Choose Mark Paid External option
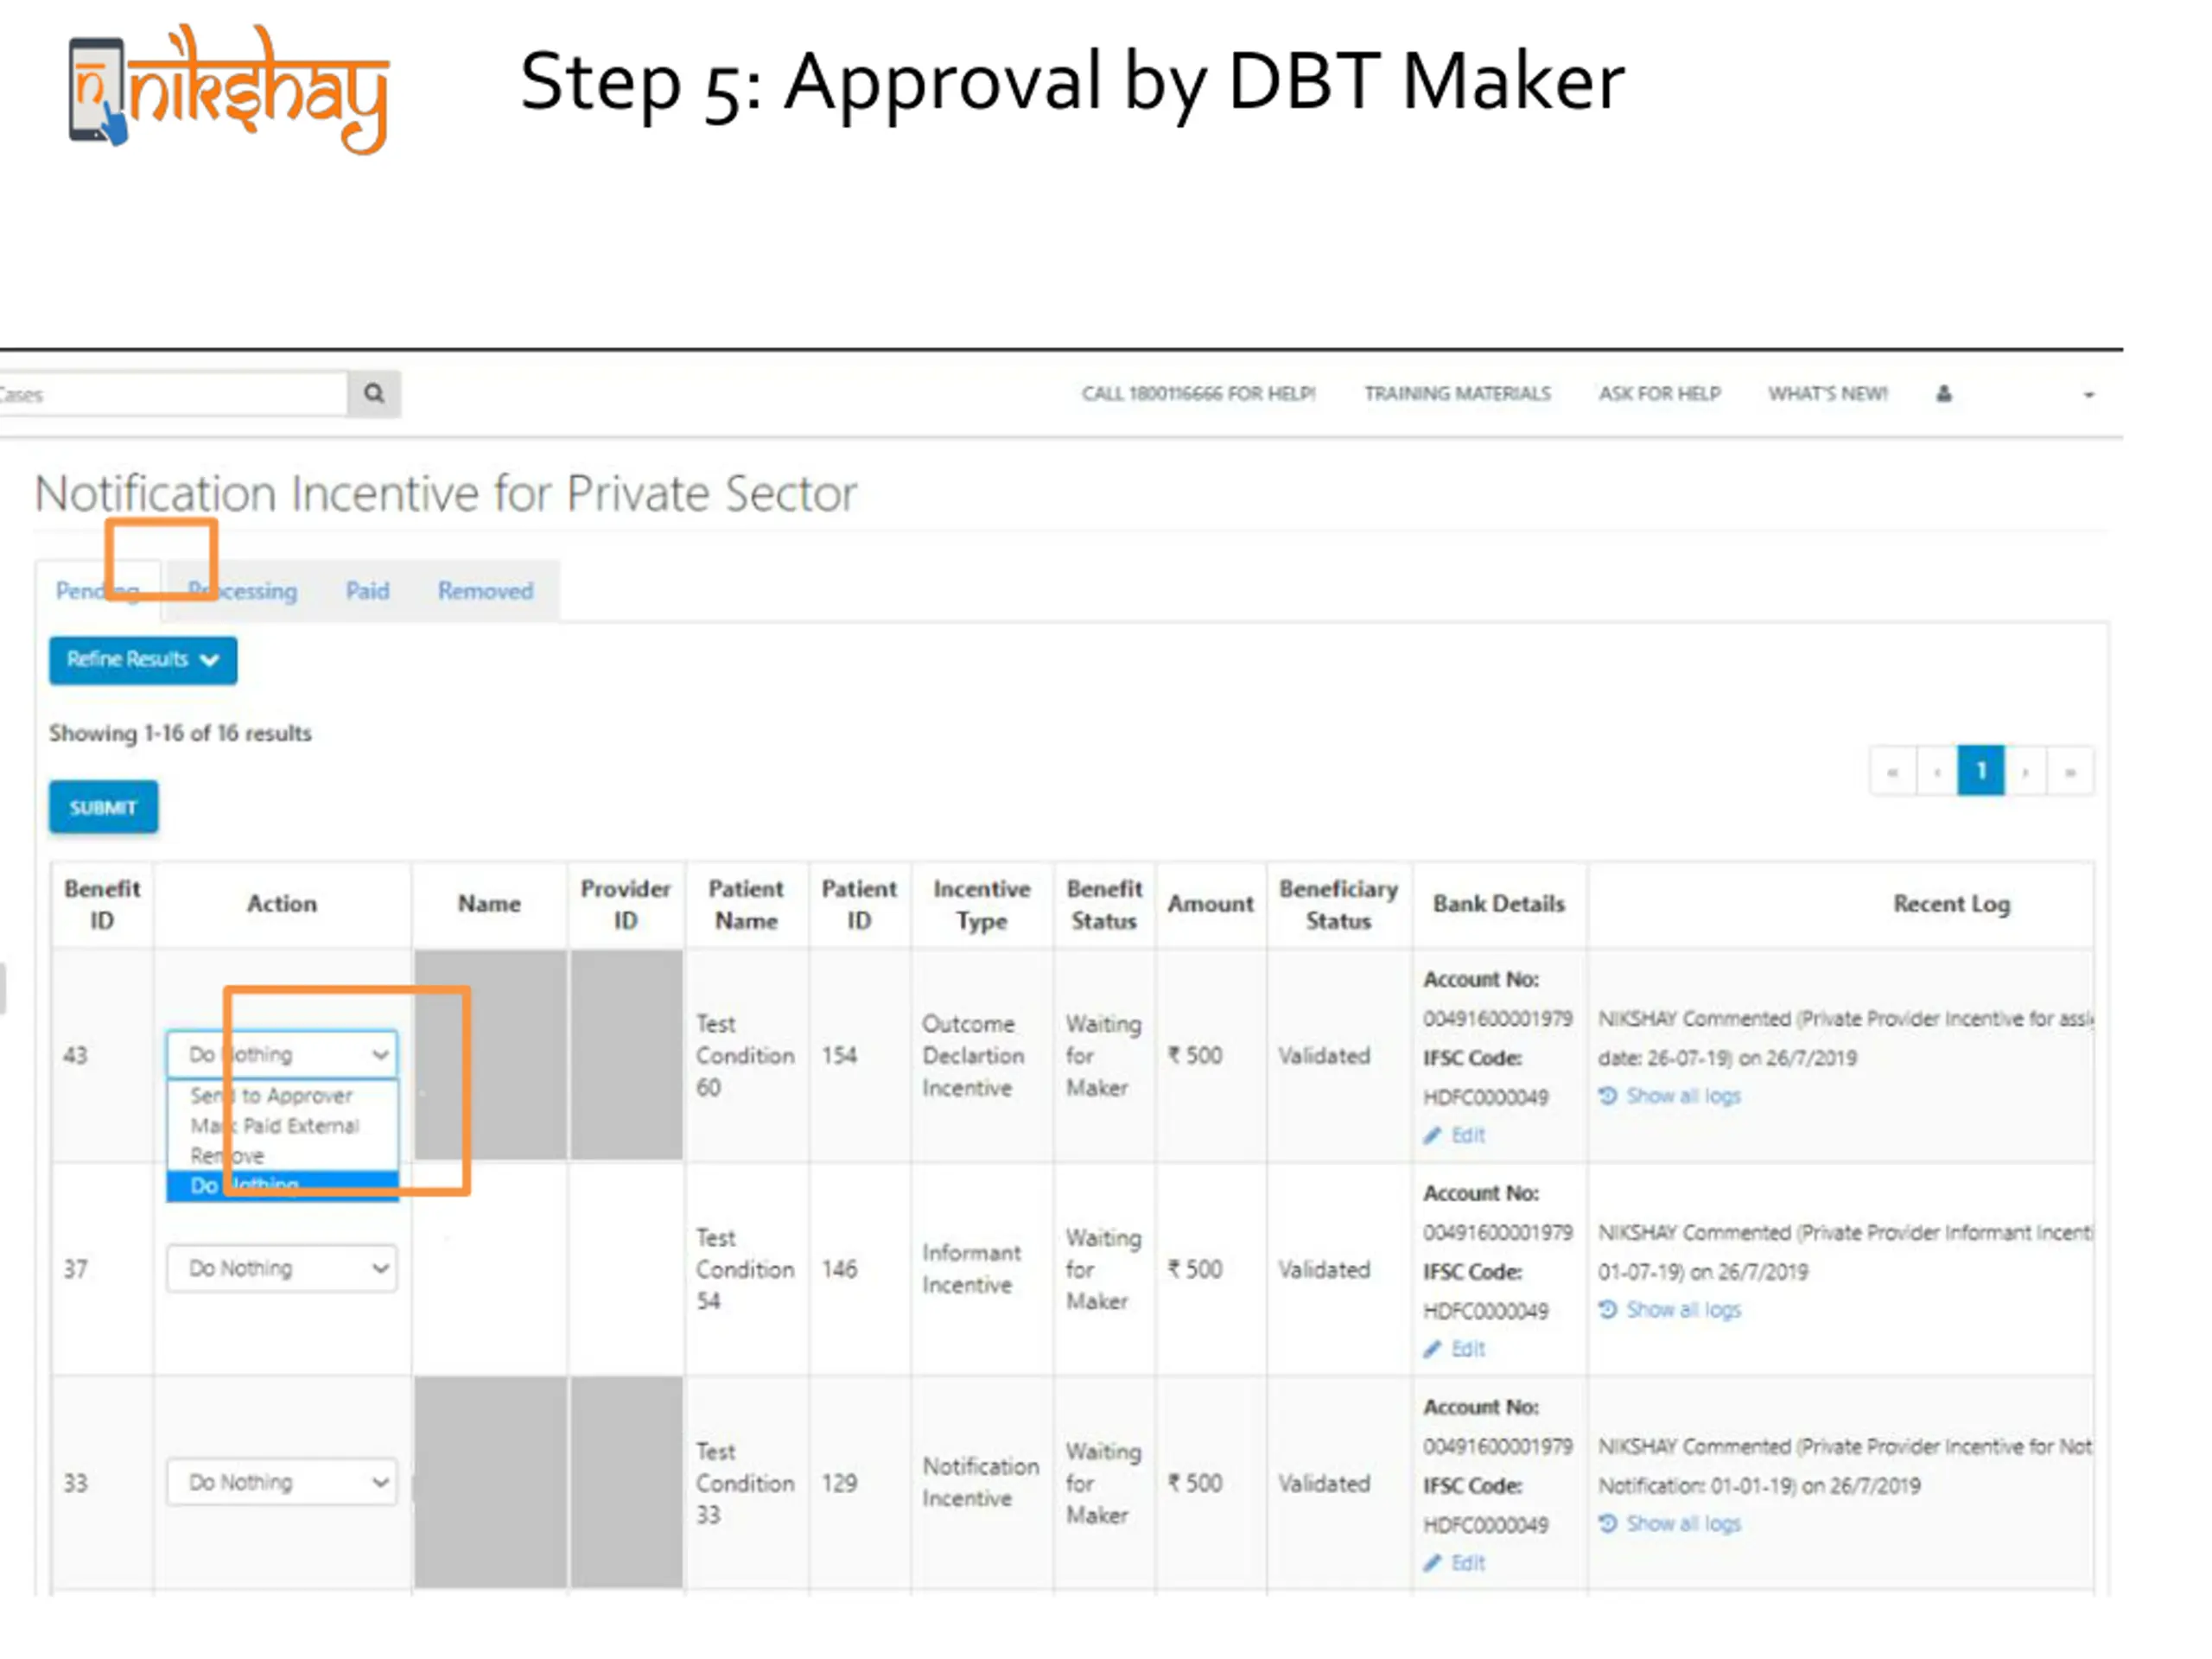The width and height of the screenshot is (2212, 1659). click(x=275, y=1126)
